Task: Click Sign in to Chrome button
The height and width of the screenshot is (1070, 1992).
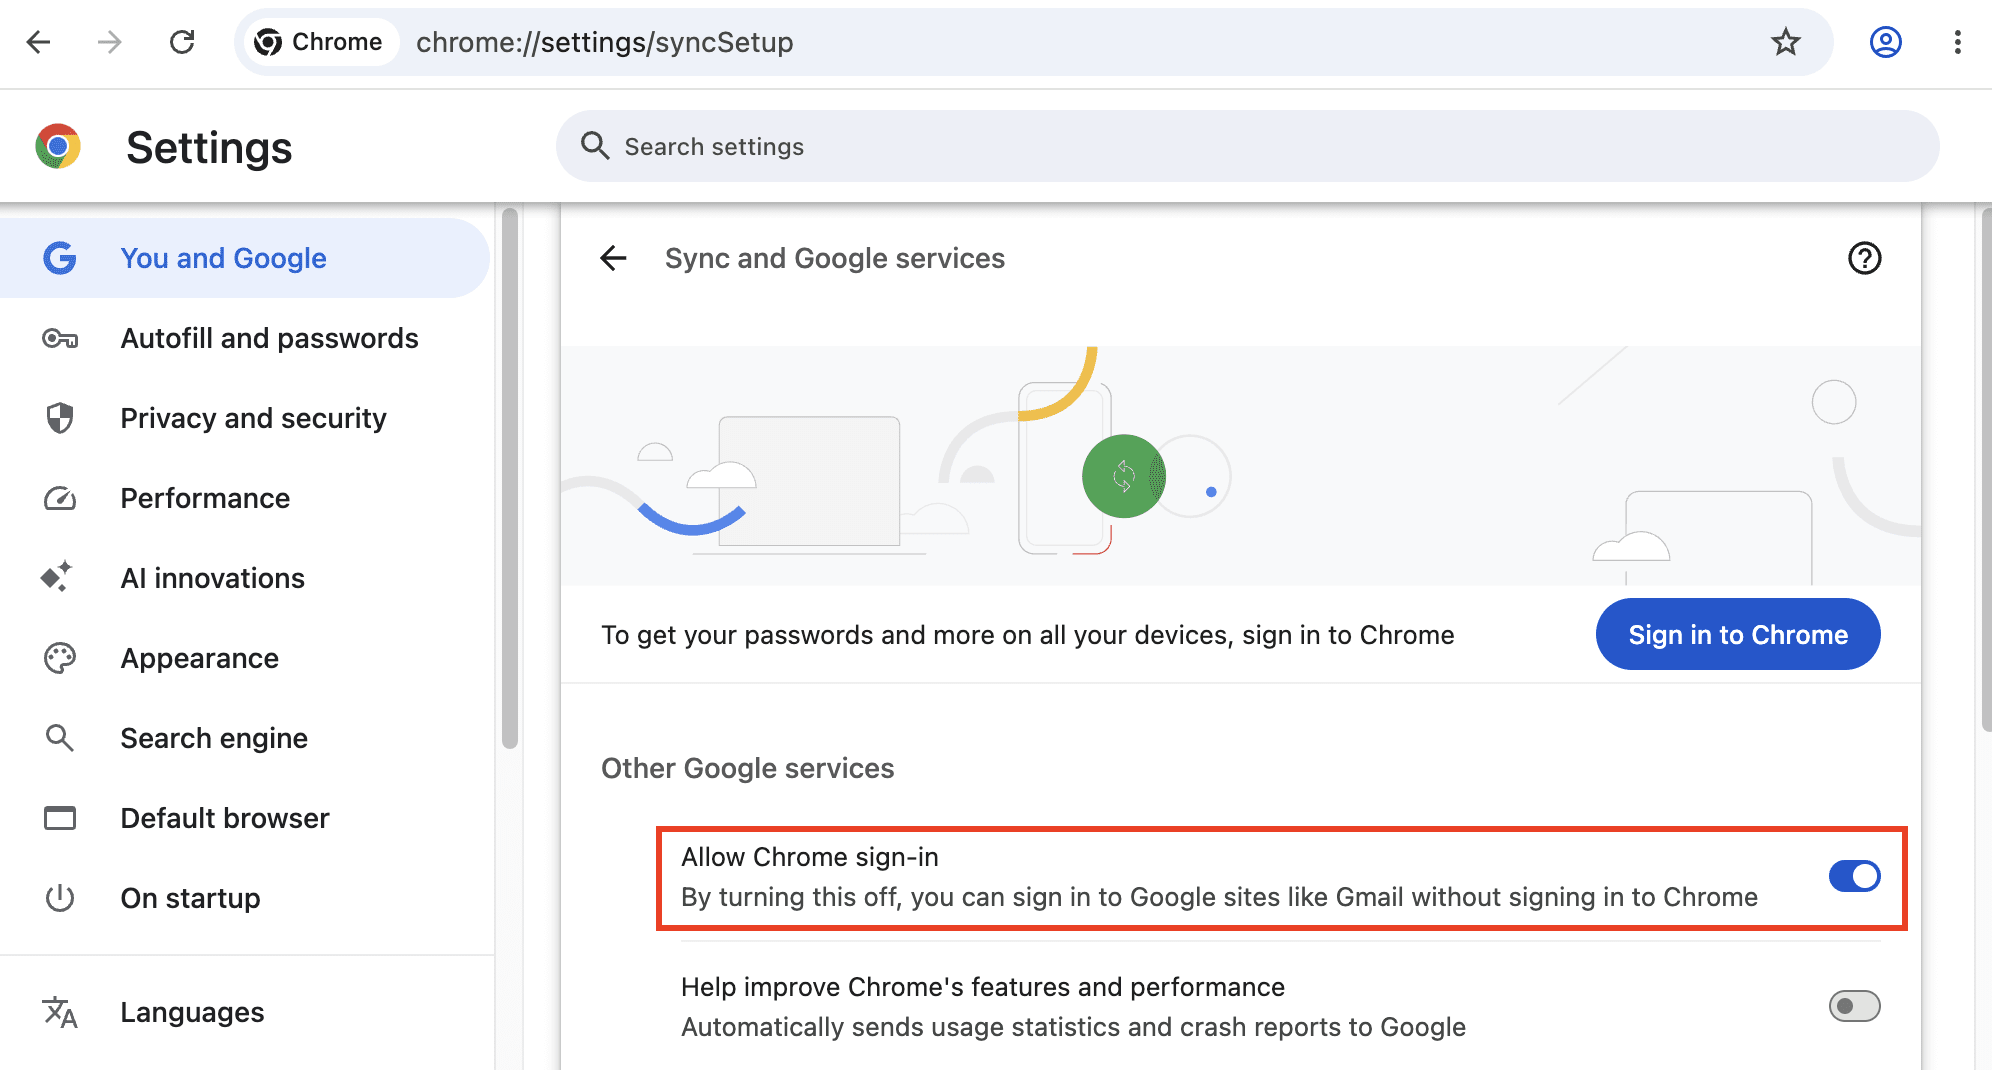Action: pyautogui.click(x=1737, y=634)
